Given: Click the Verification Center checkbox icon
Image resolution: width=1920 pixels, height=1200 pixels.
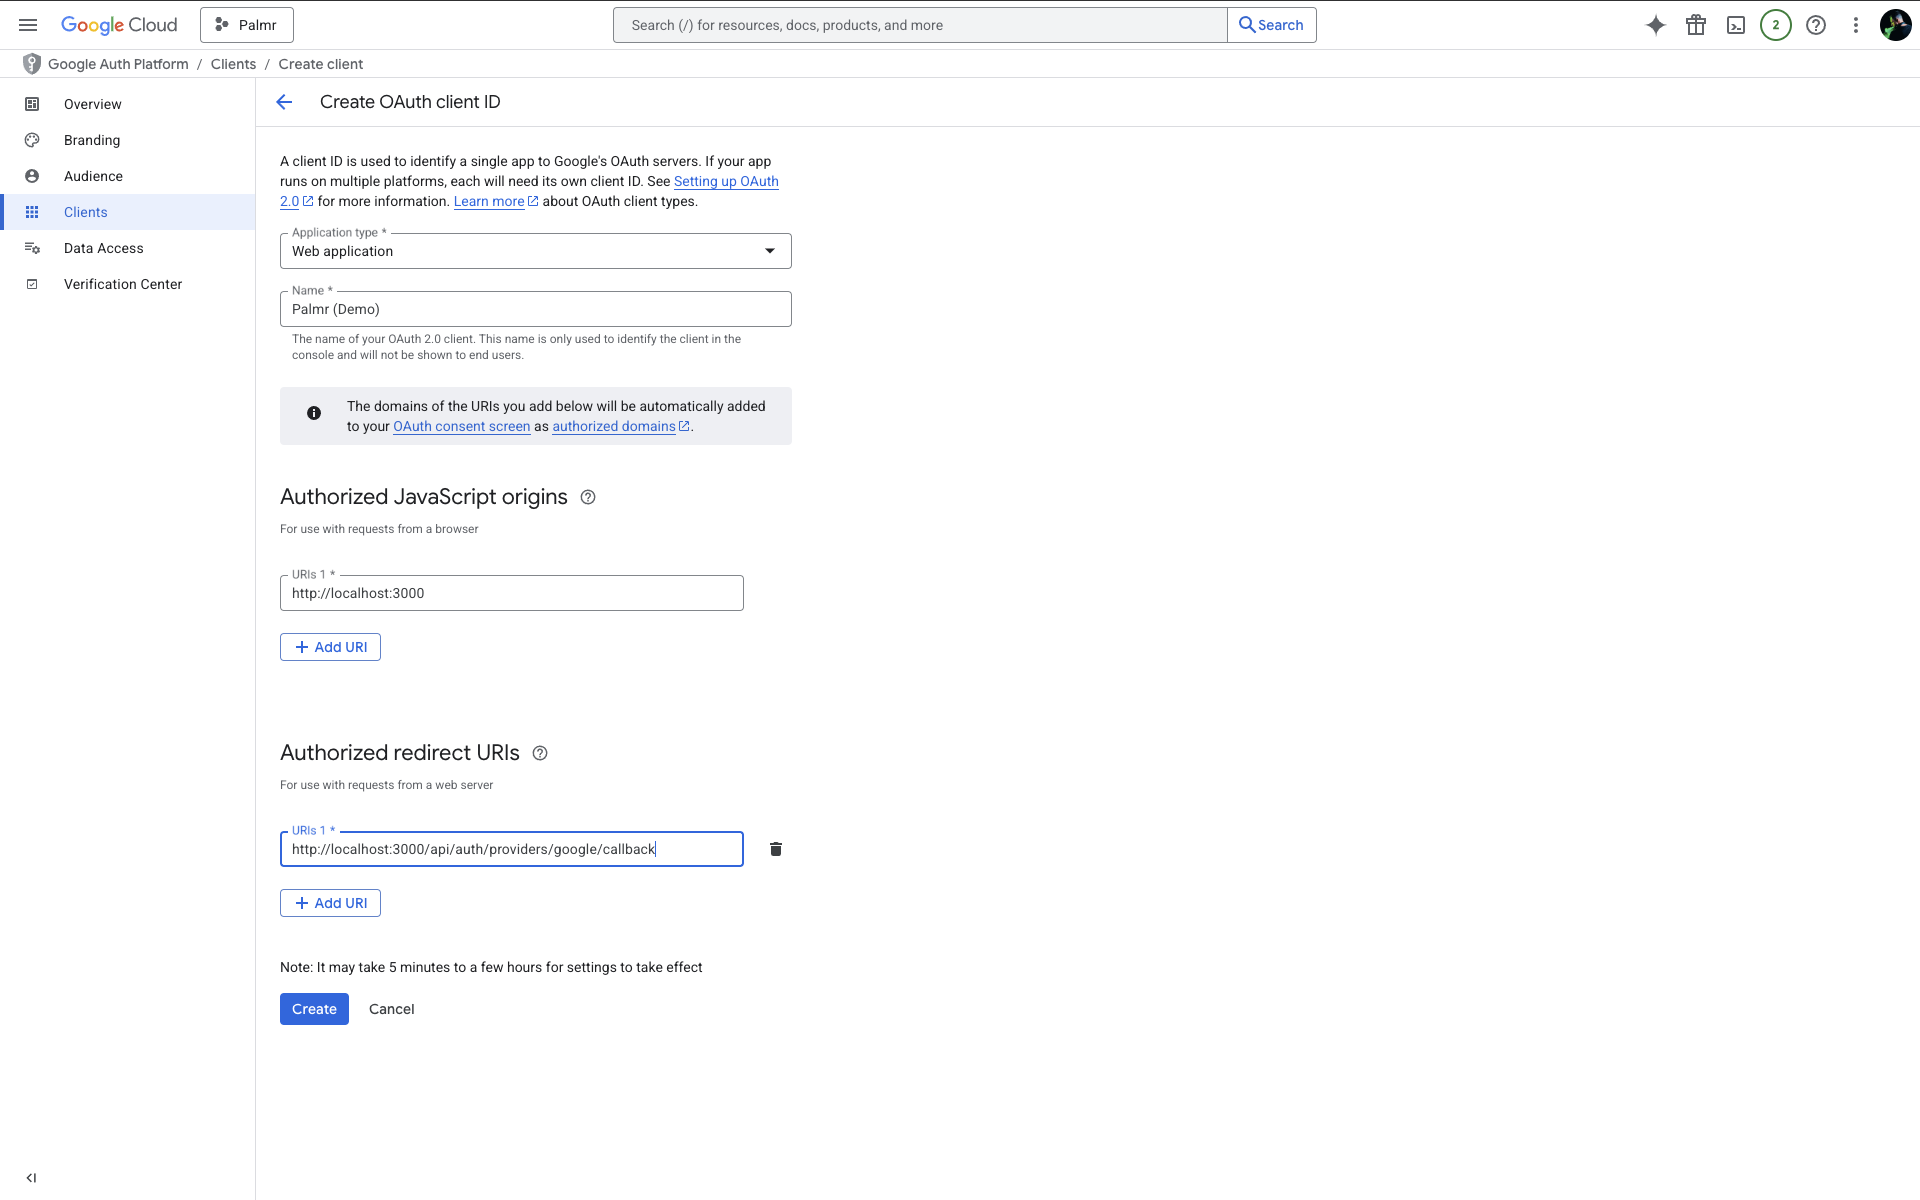Looking at the screenshot, I should [32, 284].
